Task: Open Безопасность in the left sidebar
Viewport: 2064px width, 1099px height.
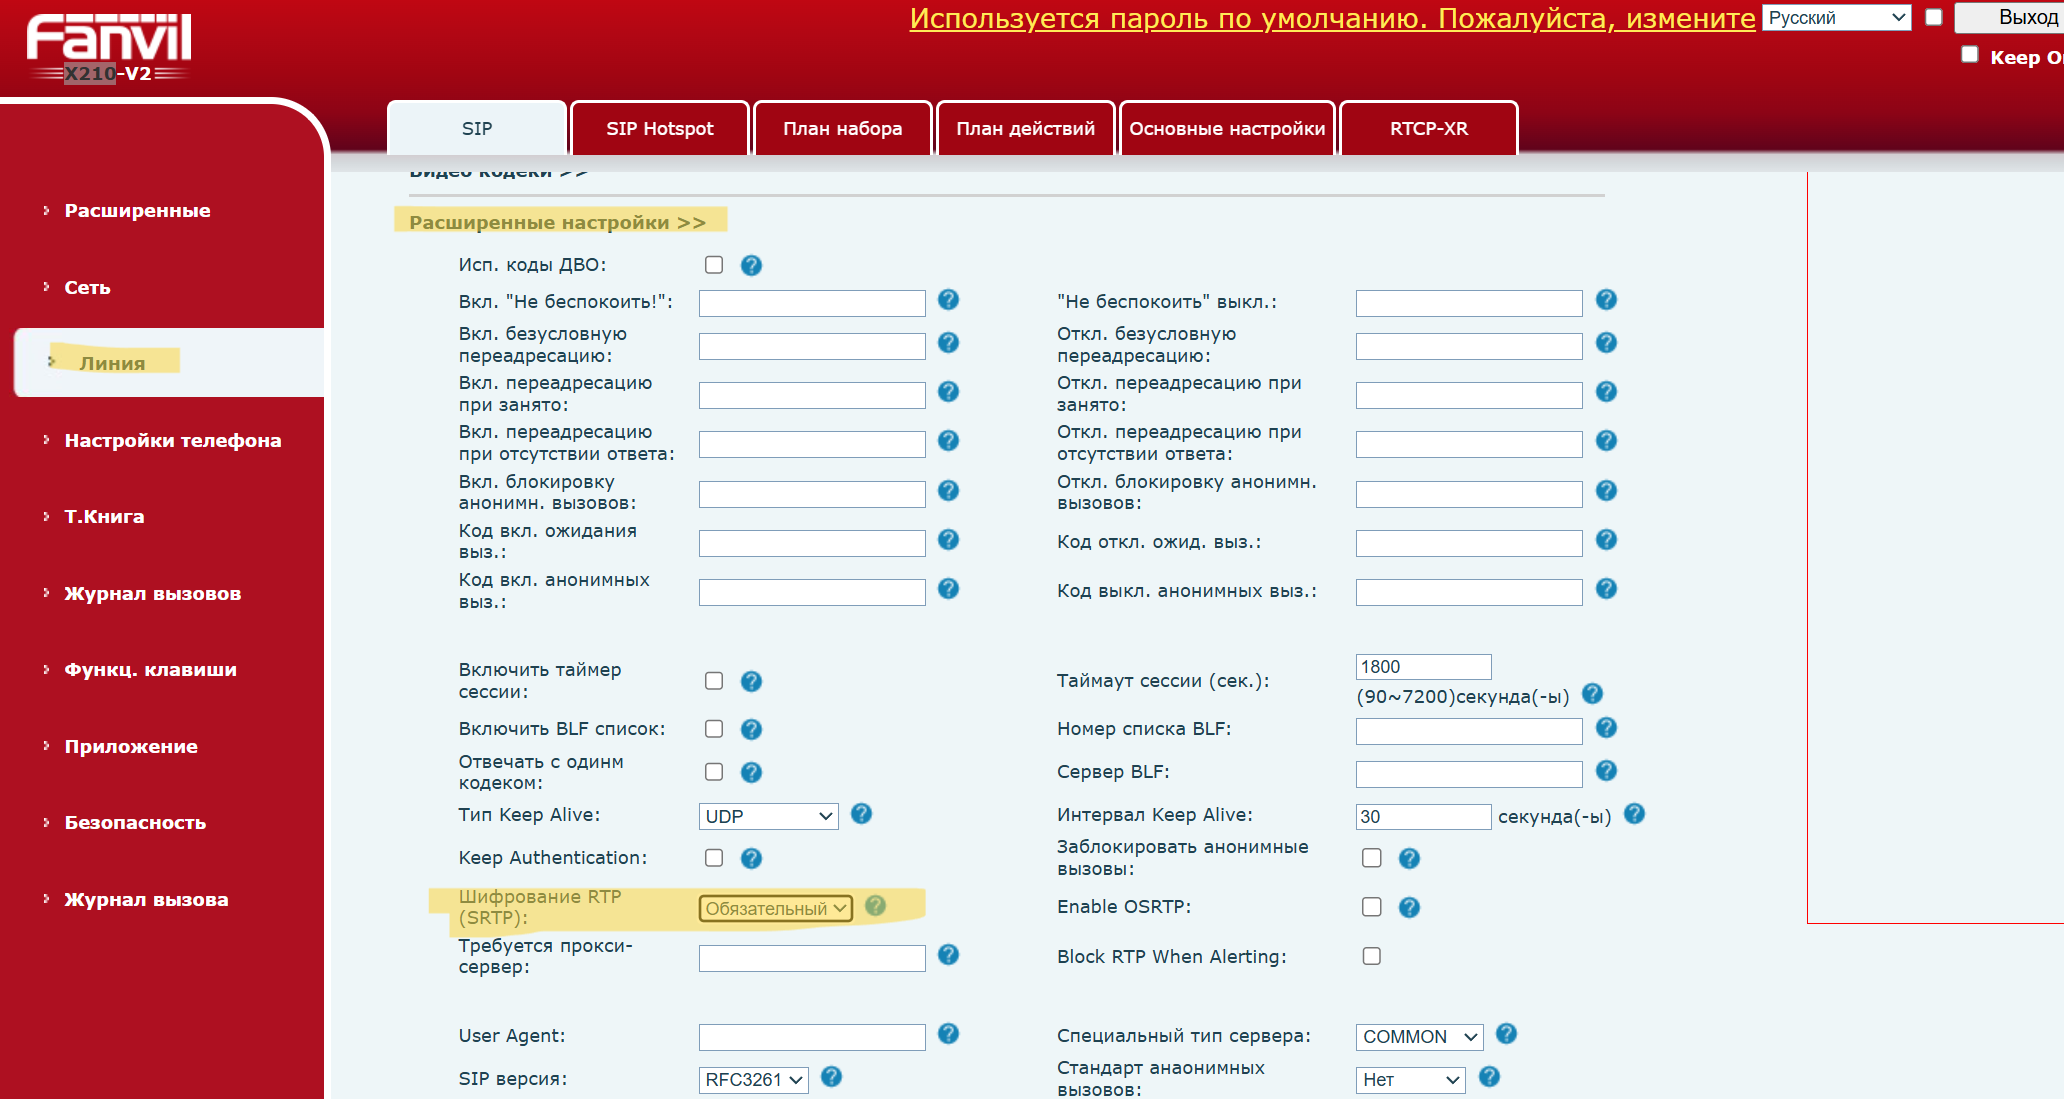Action: (135, 823)
